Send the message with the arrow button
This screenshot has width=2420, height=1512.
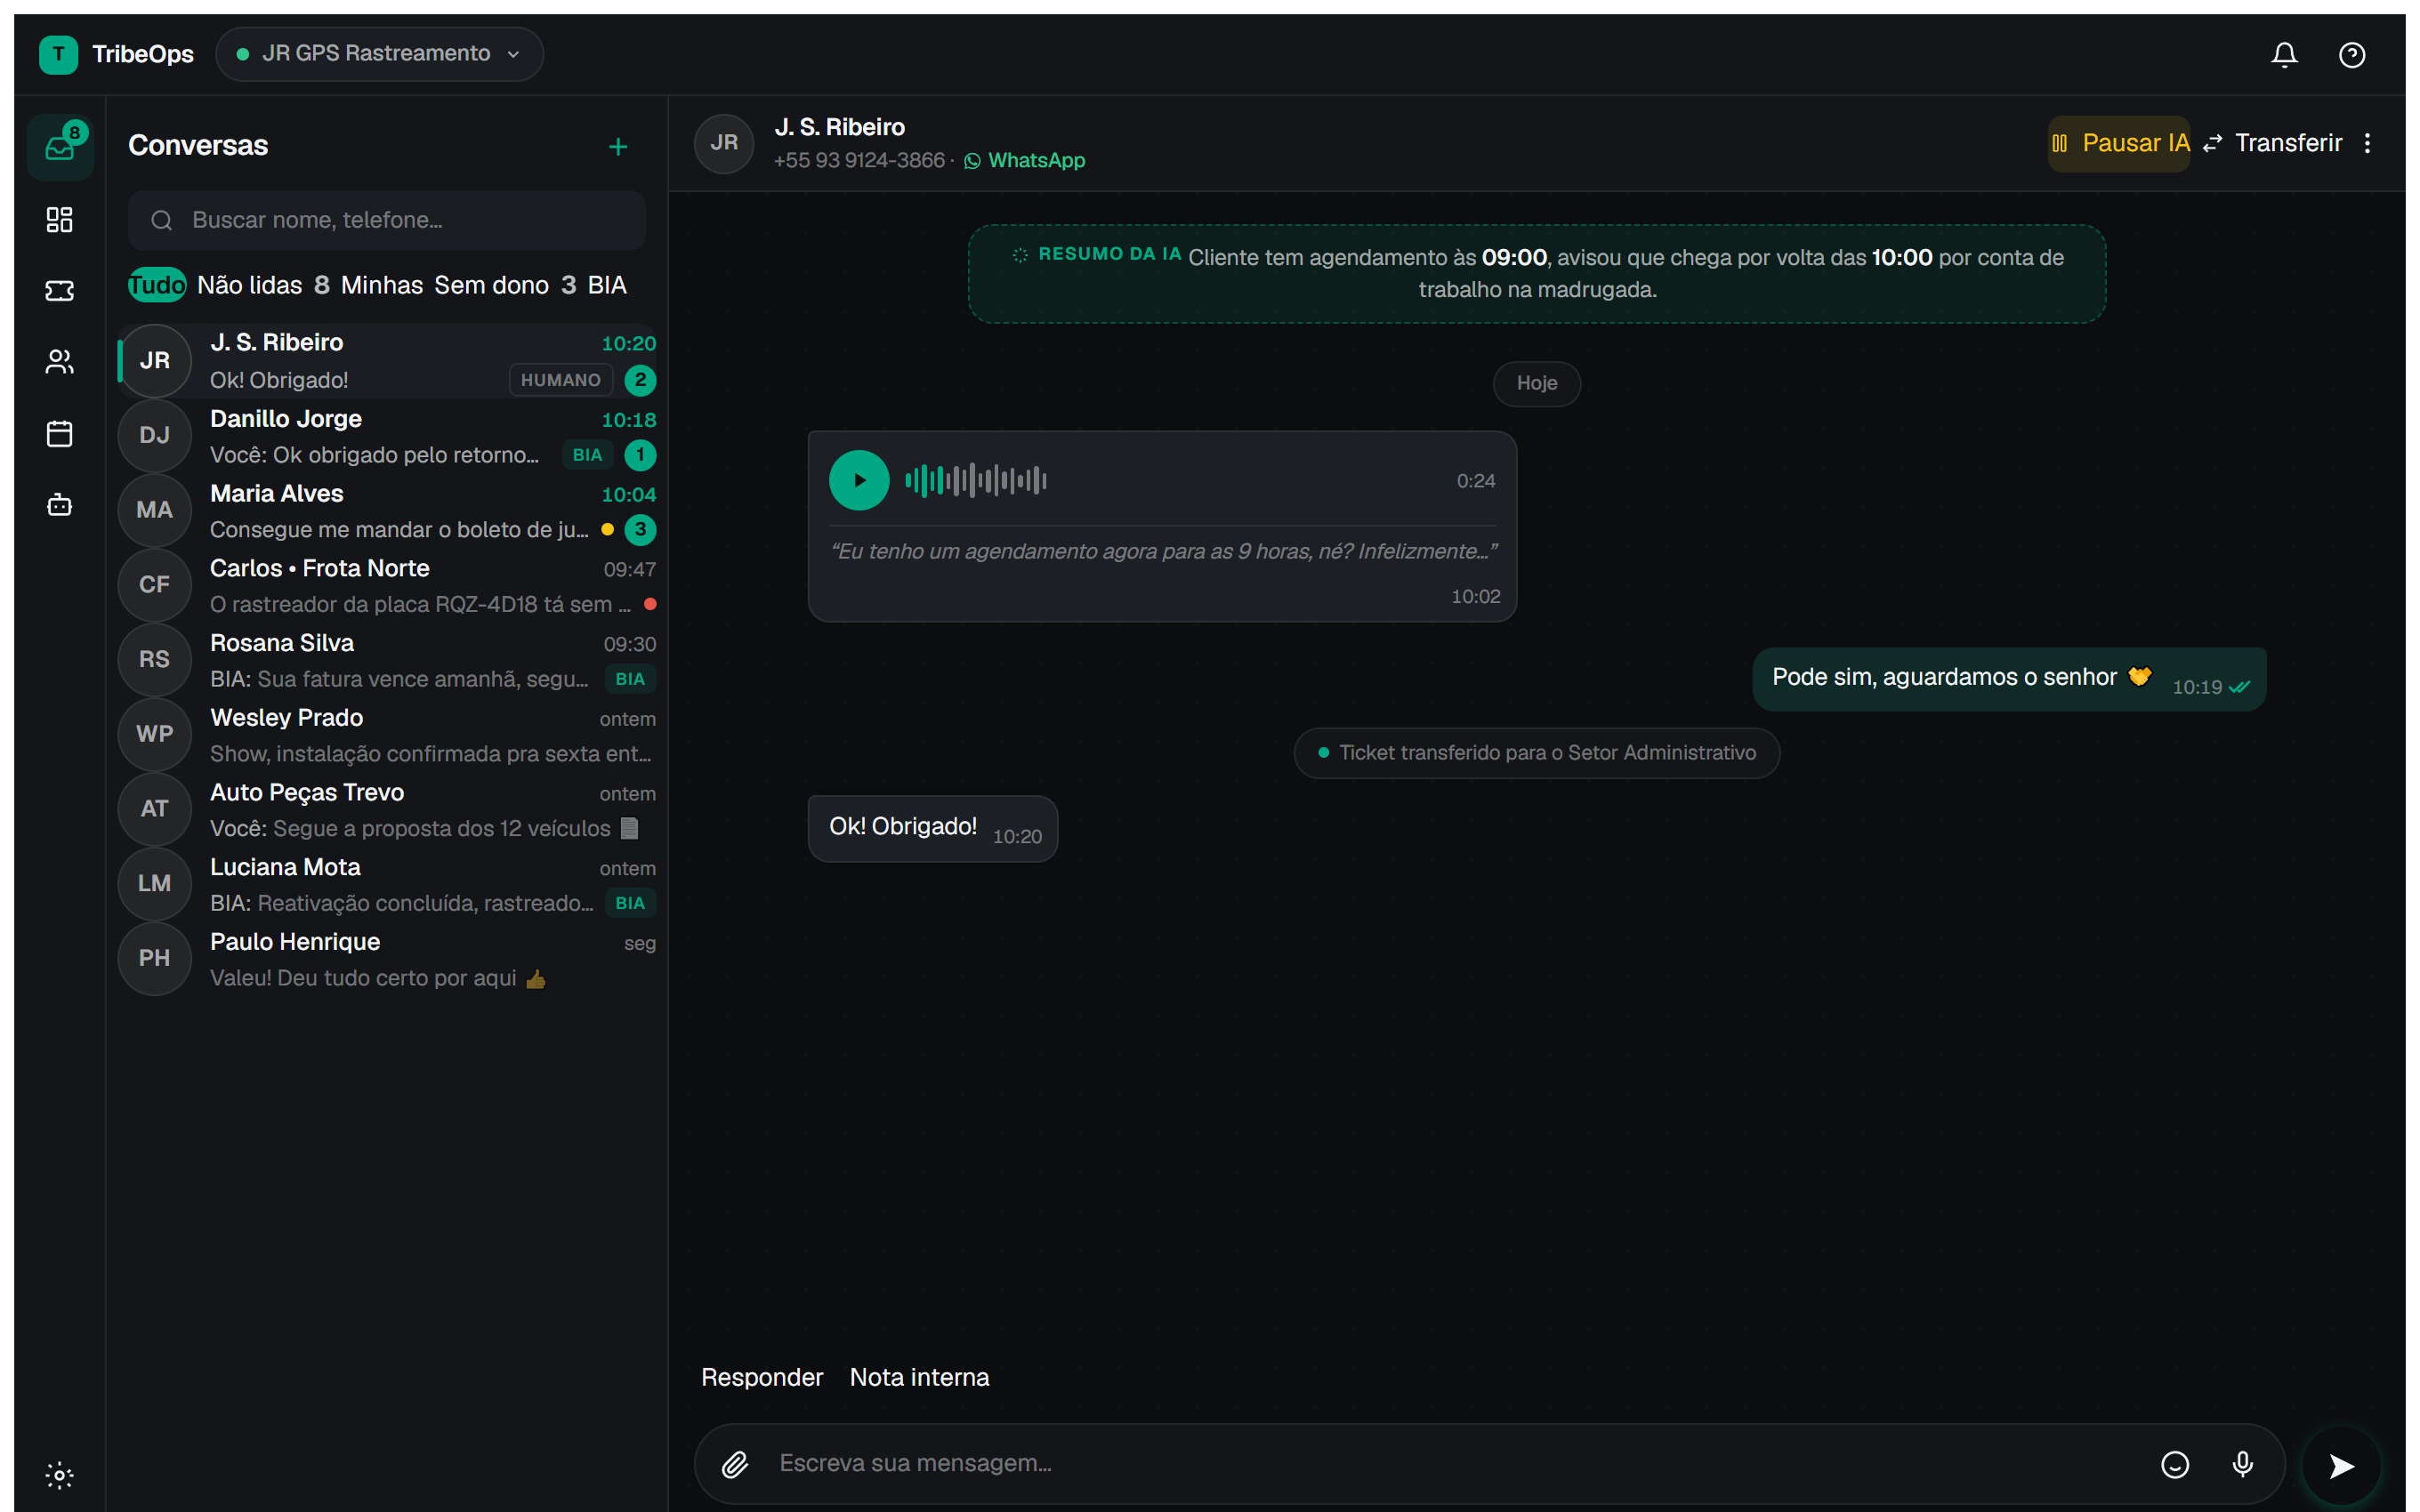pyautogui.click(x=2341, y=1466)
